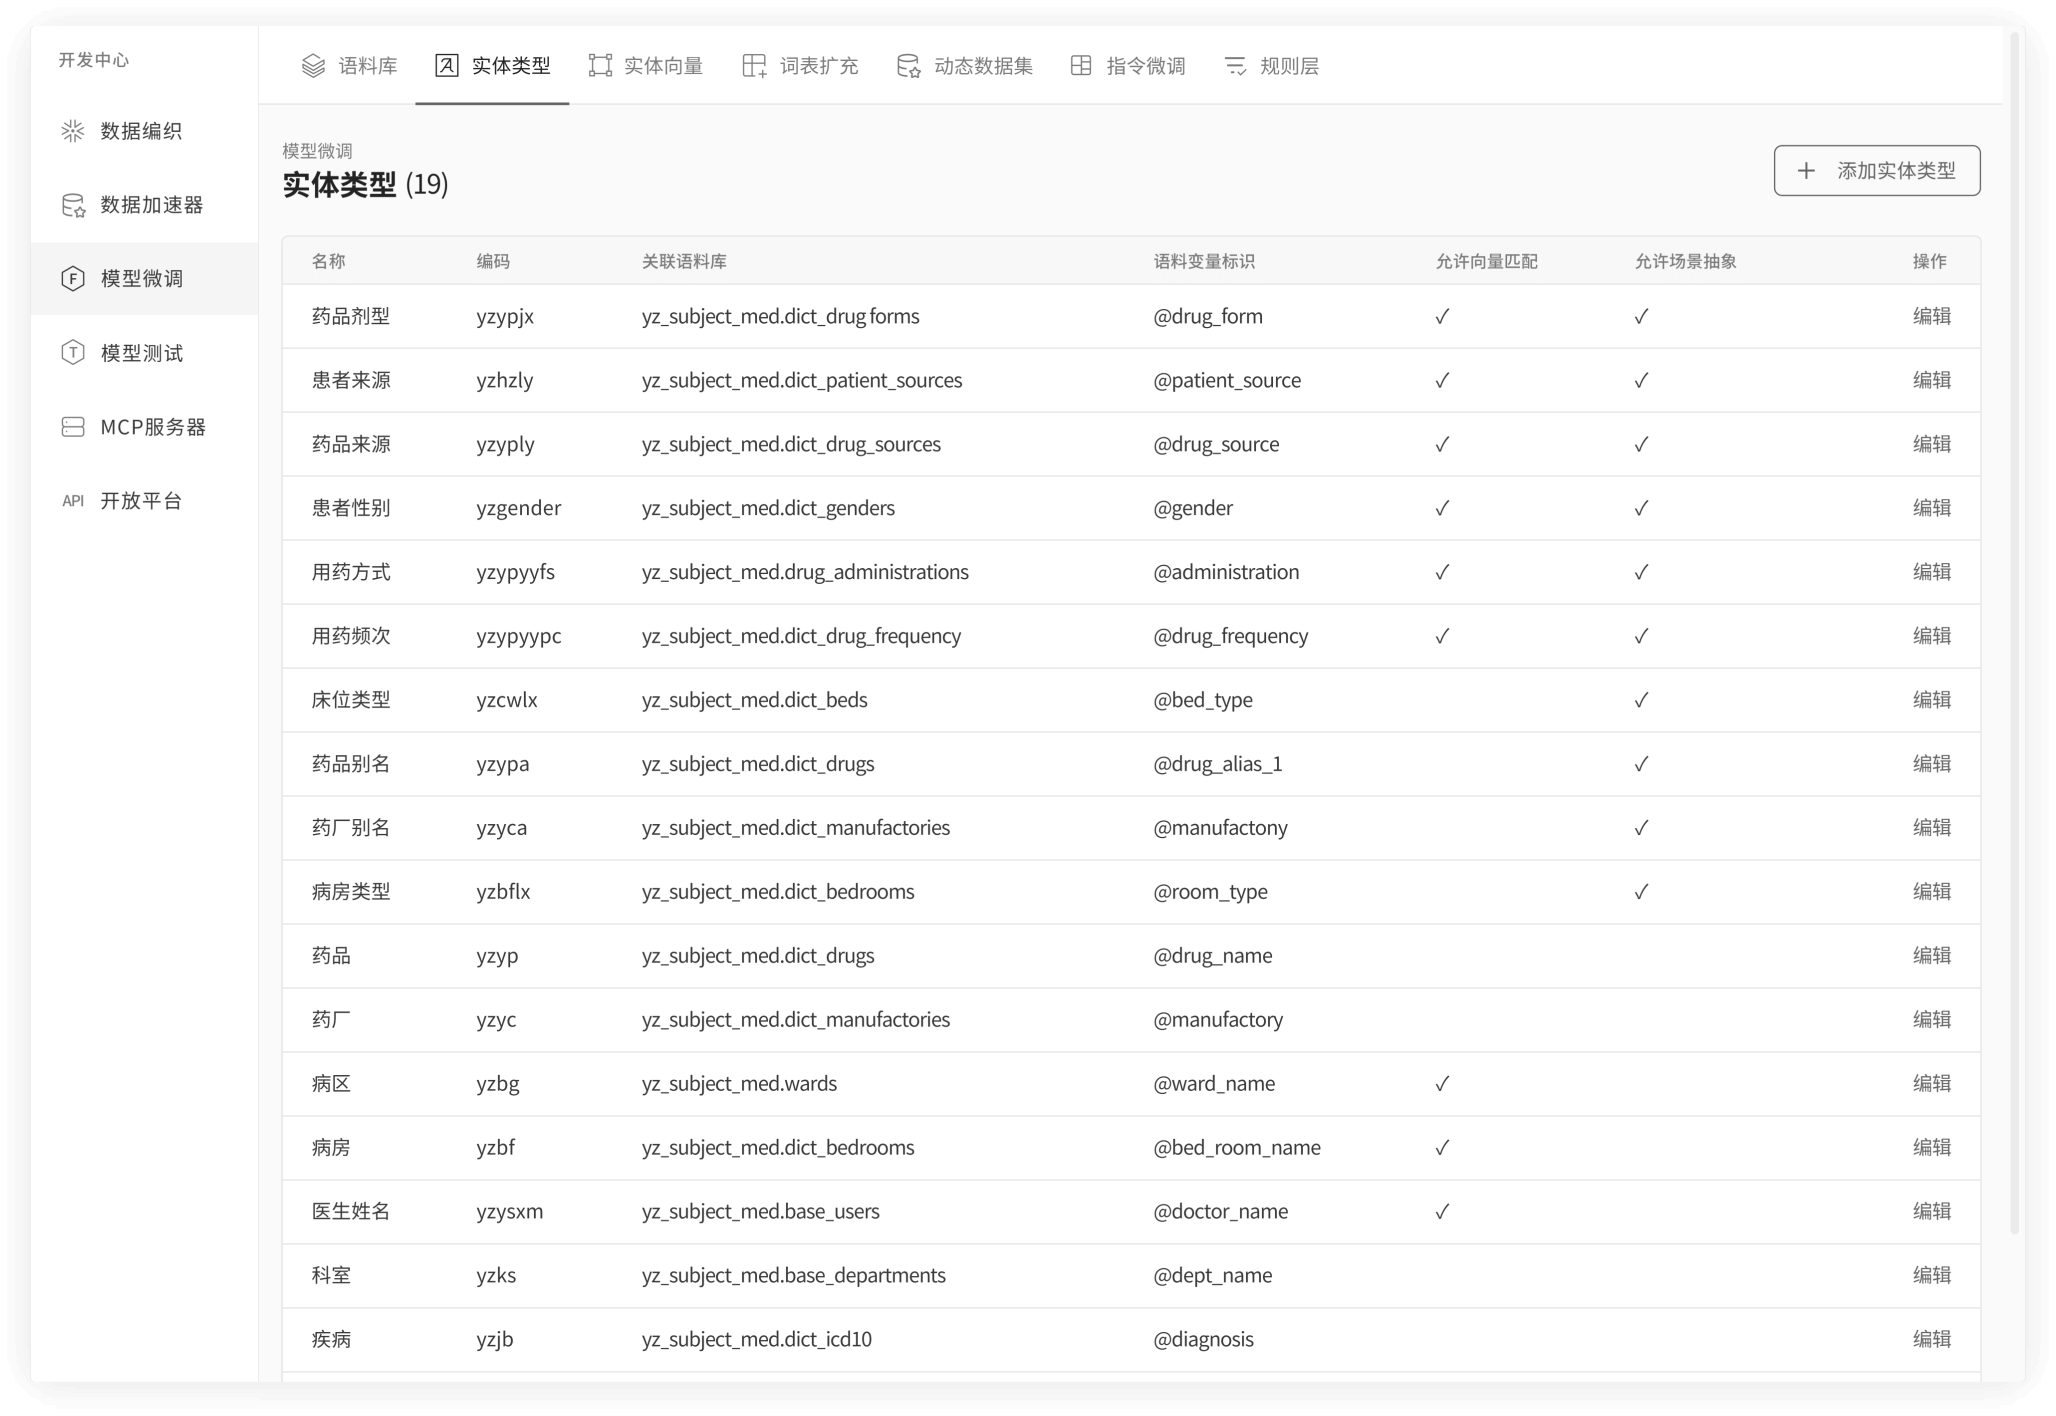Image resolution: width=2056 pixels, height=1416 pixels.
Task: Toggle 允许向量匹配 check for 医生姓名 row
Action: 1442,1212
